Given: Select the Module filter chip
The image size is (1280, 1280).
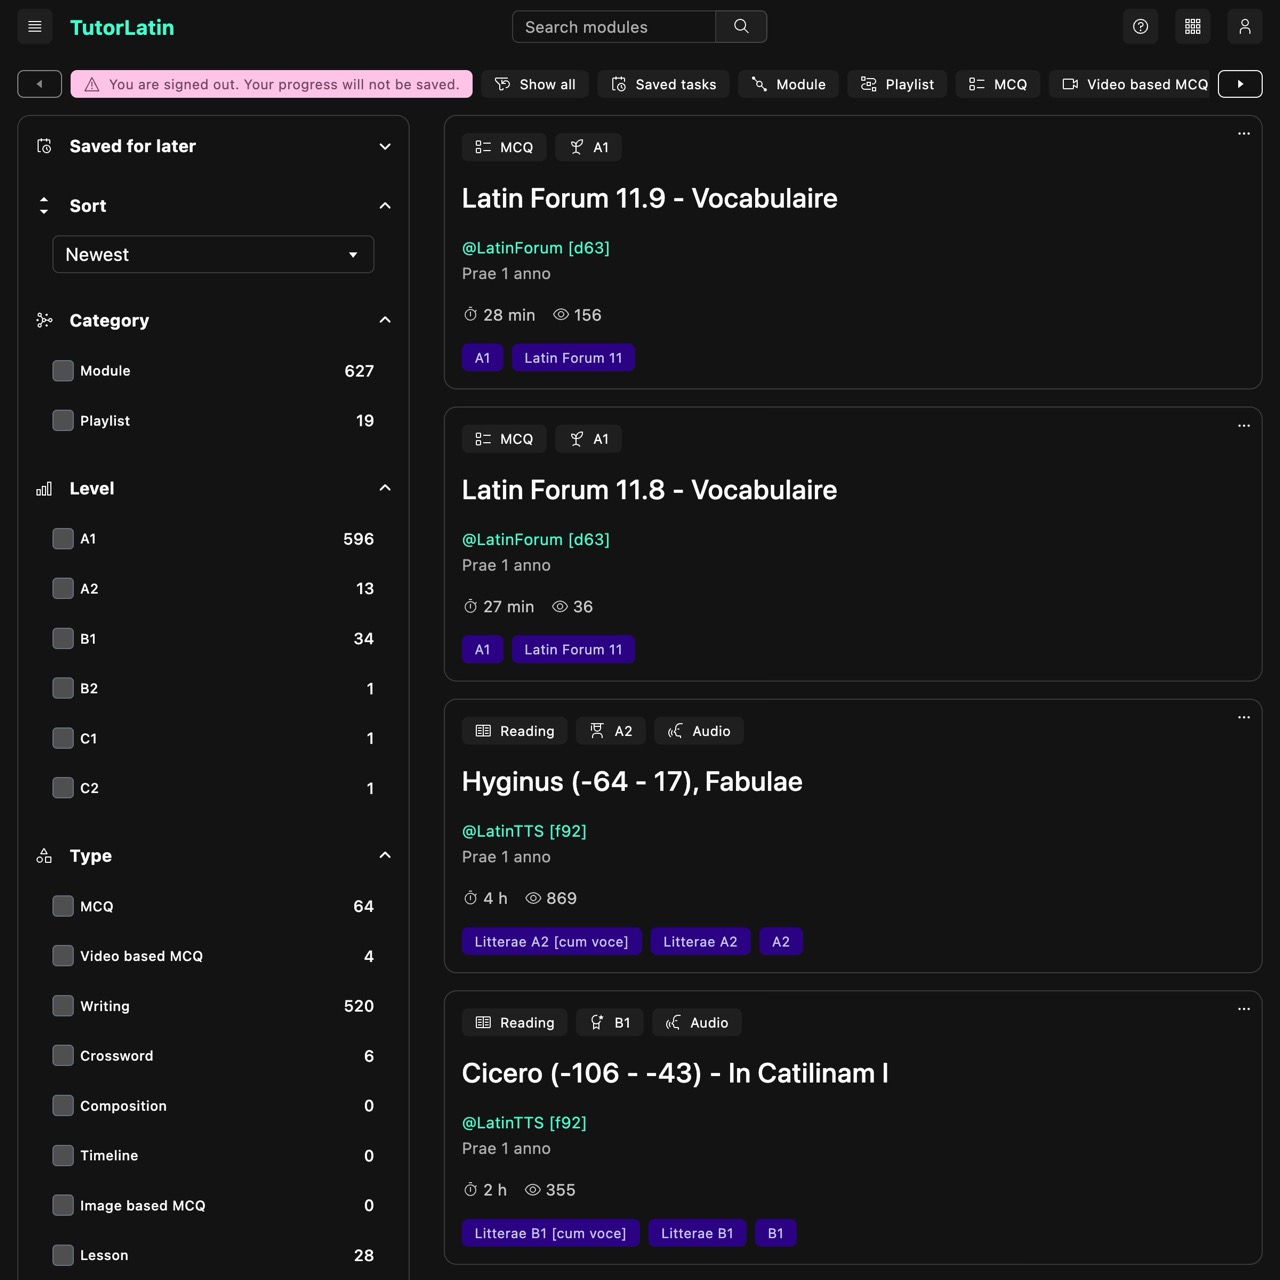Looking at the screenshot, I should [x=789, y=84].
